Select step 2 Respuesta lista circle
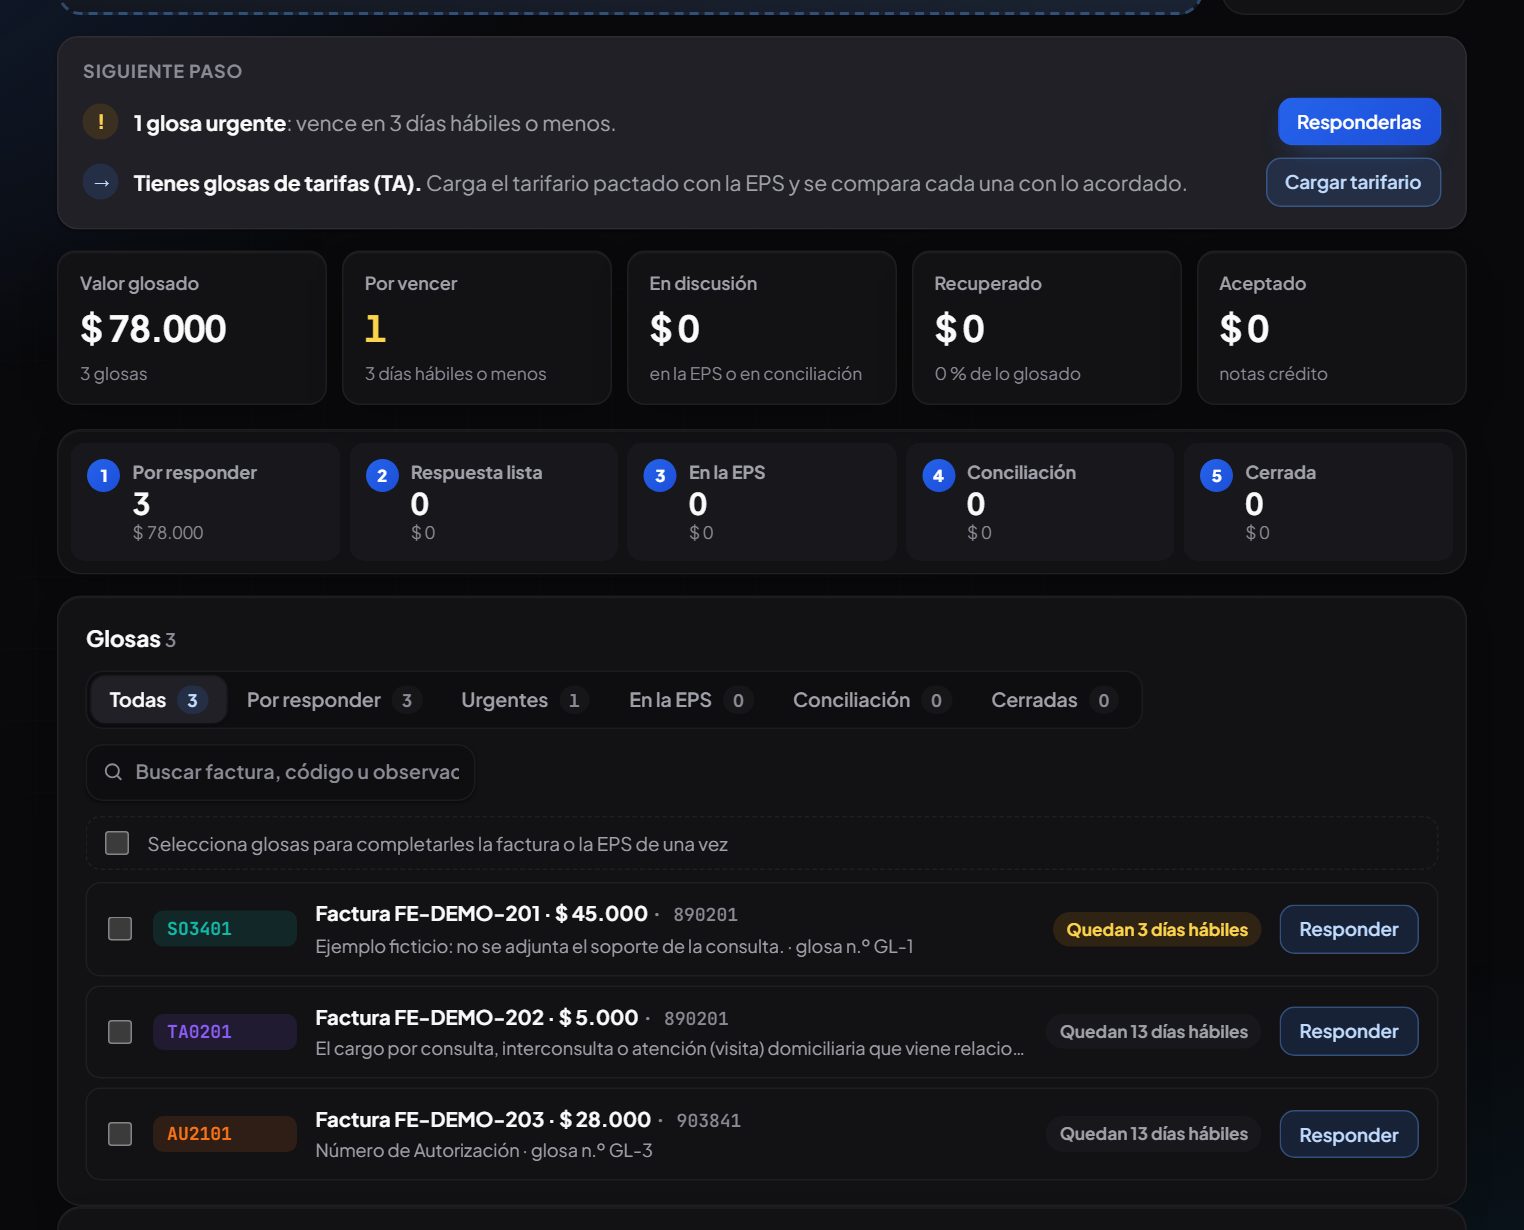 pyautogui.click(x=382, y=476)
